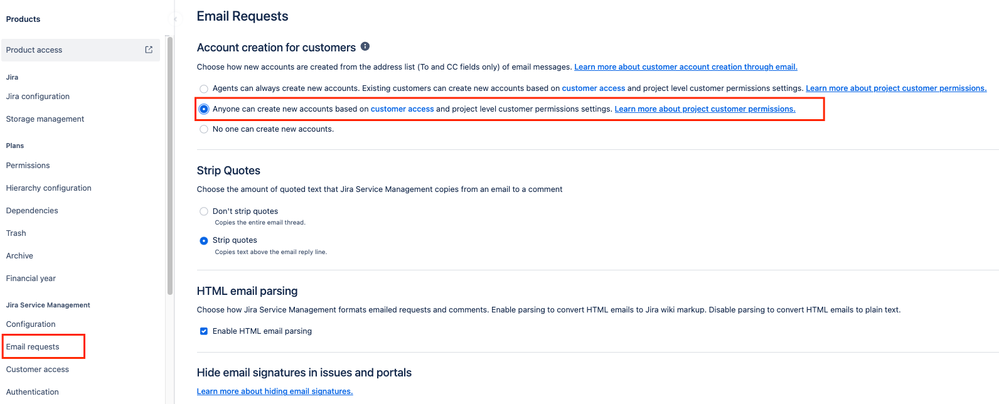Go to Customer access in the sidebar
Viewport: 999px width, 404px height.
point(38,370)
